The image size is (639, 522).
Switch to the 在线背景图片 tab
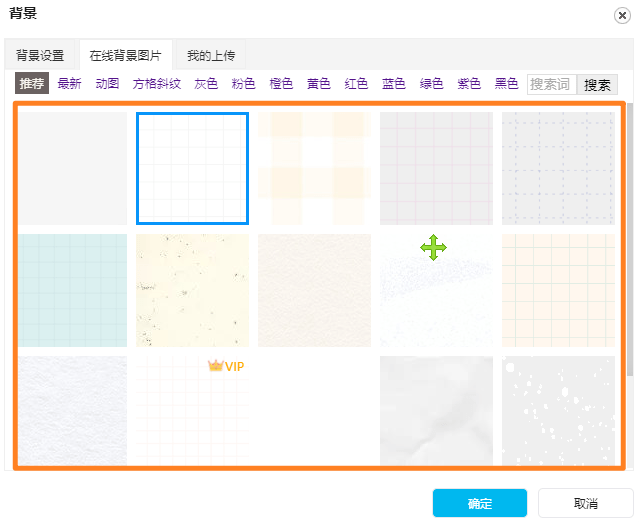(126, 55)
